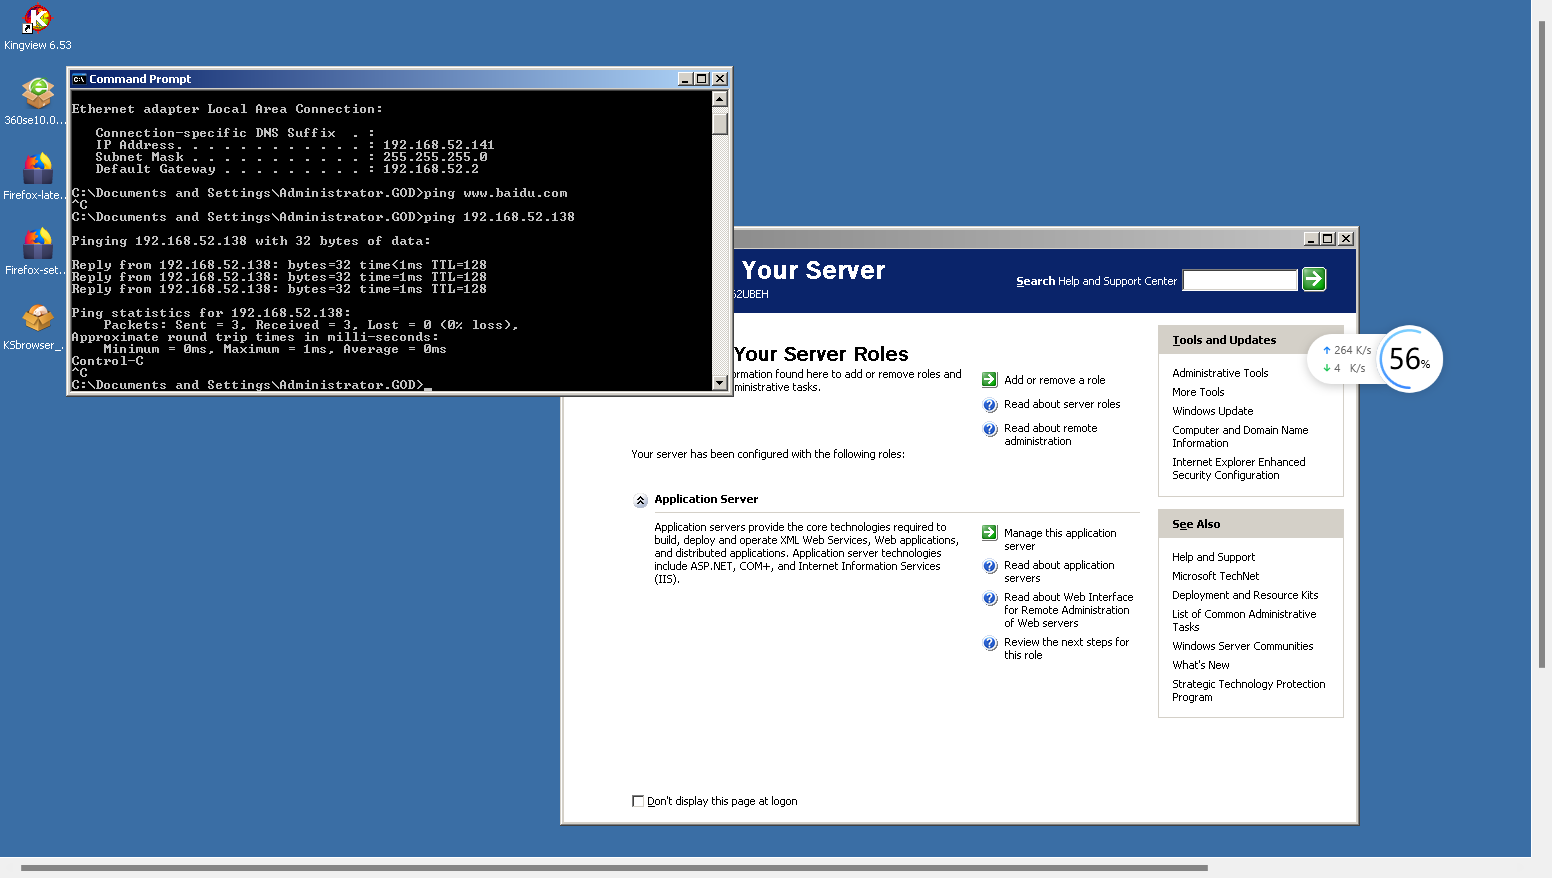Toggle Don't display this page at logon

pyautogui.click(x=638, y=801)
